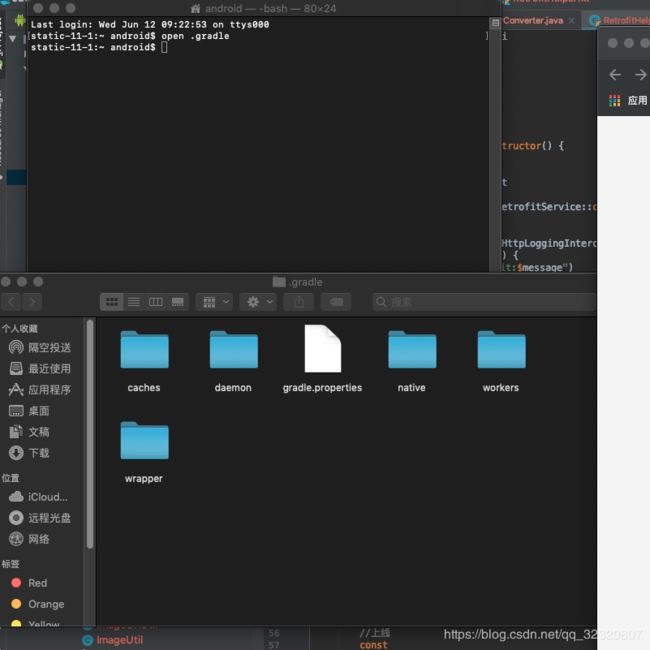Viewport: 650px width, 650px height.
Task: Go forward in Finder window
Action: pyautogui.click(x=32, y=302)
